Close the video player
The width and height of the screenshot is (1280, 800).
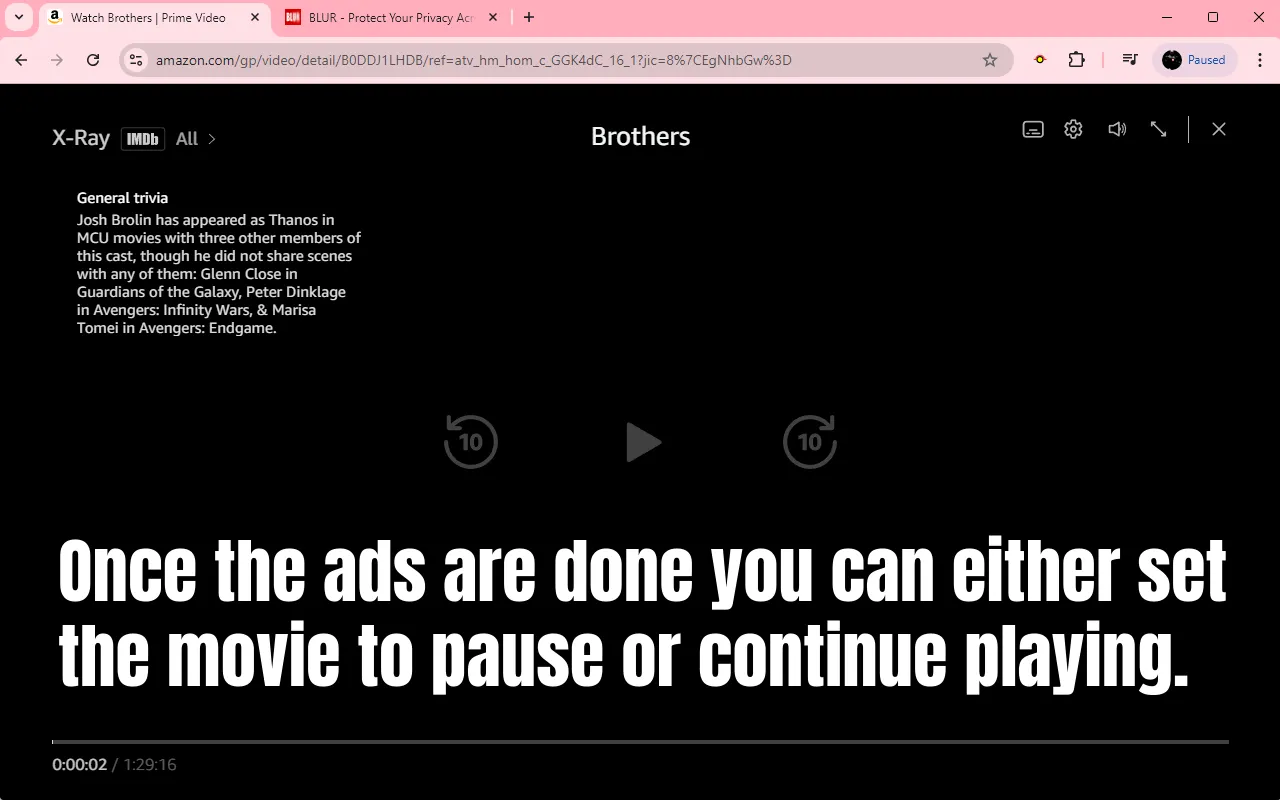(1219, 129)
